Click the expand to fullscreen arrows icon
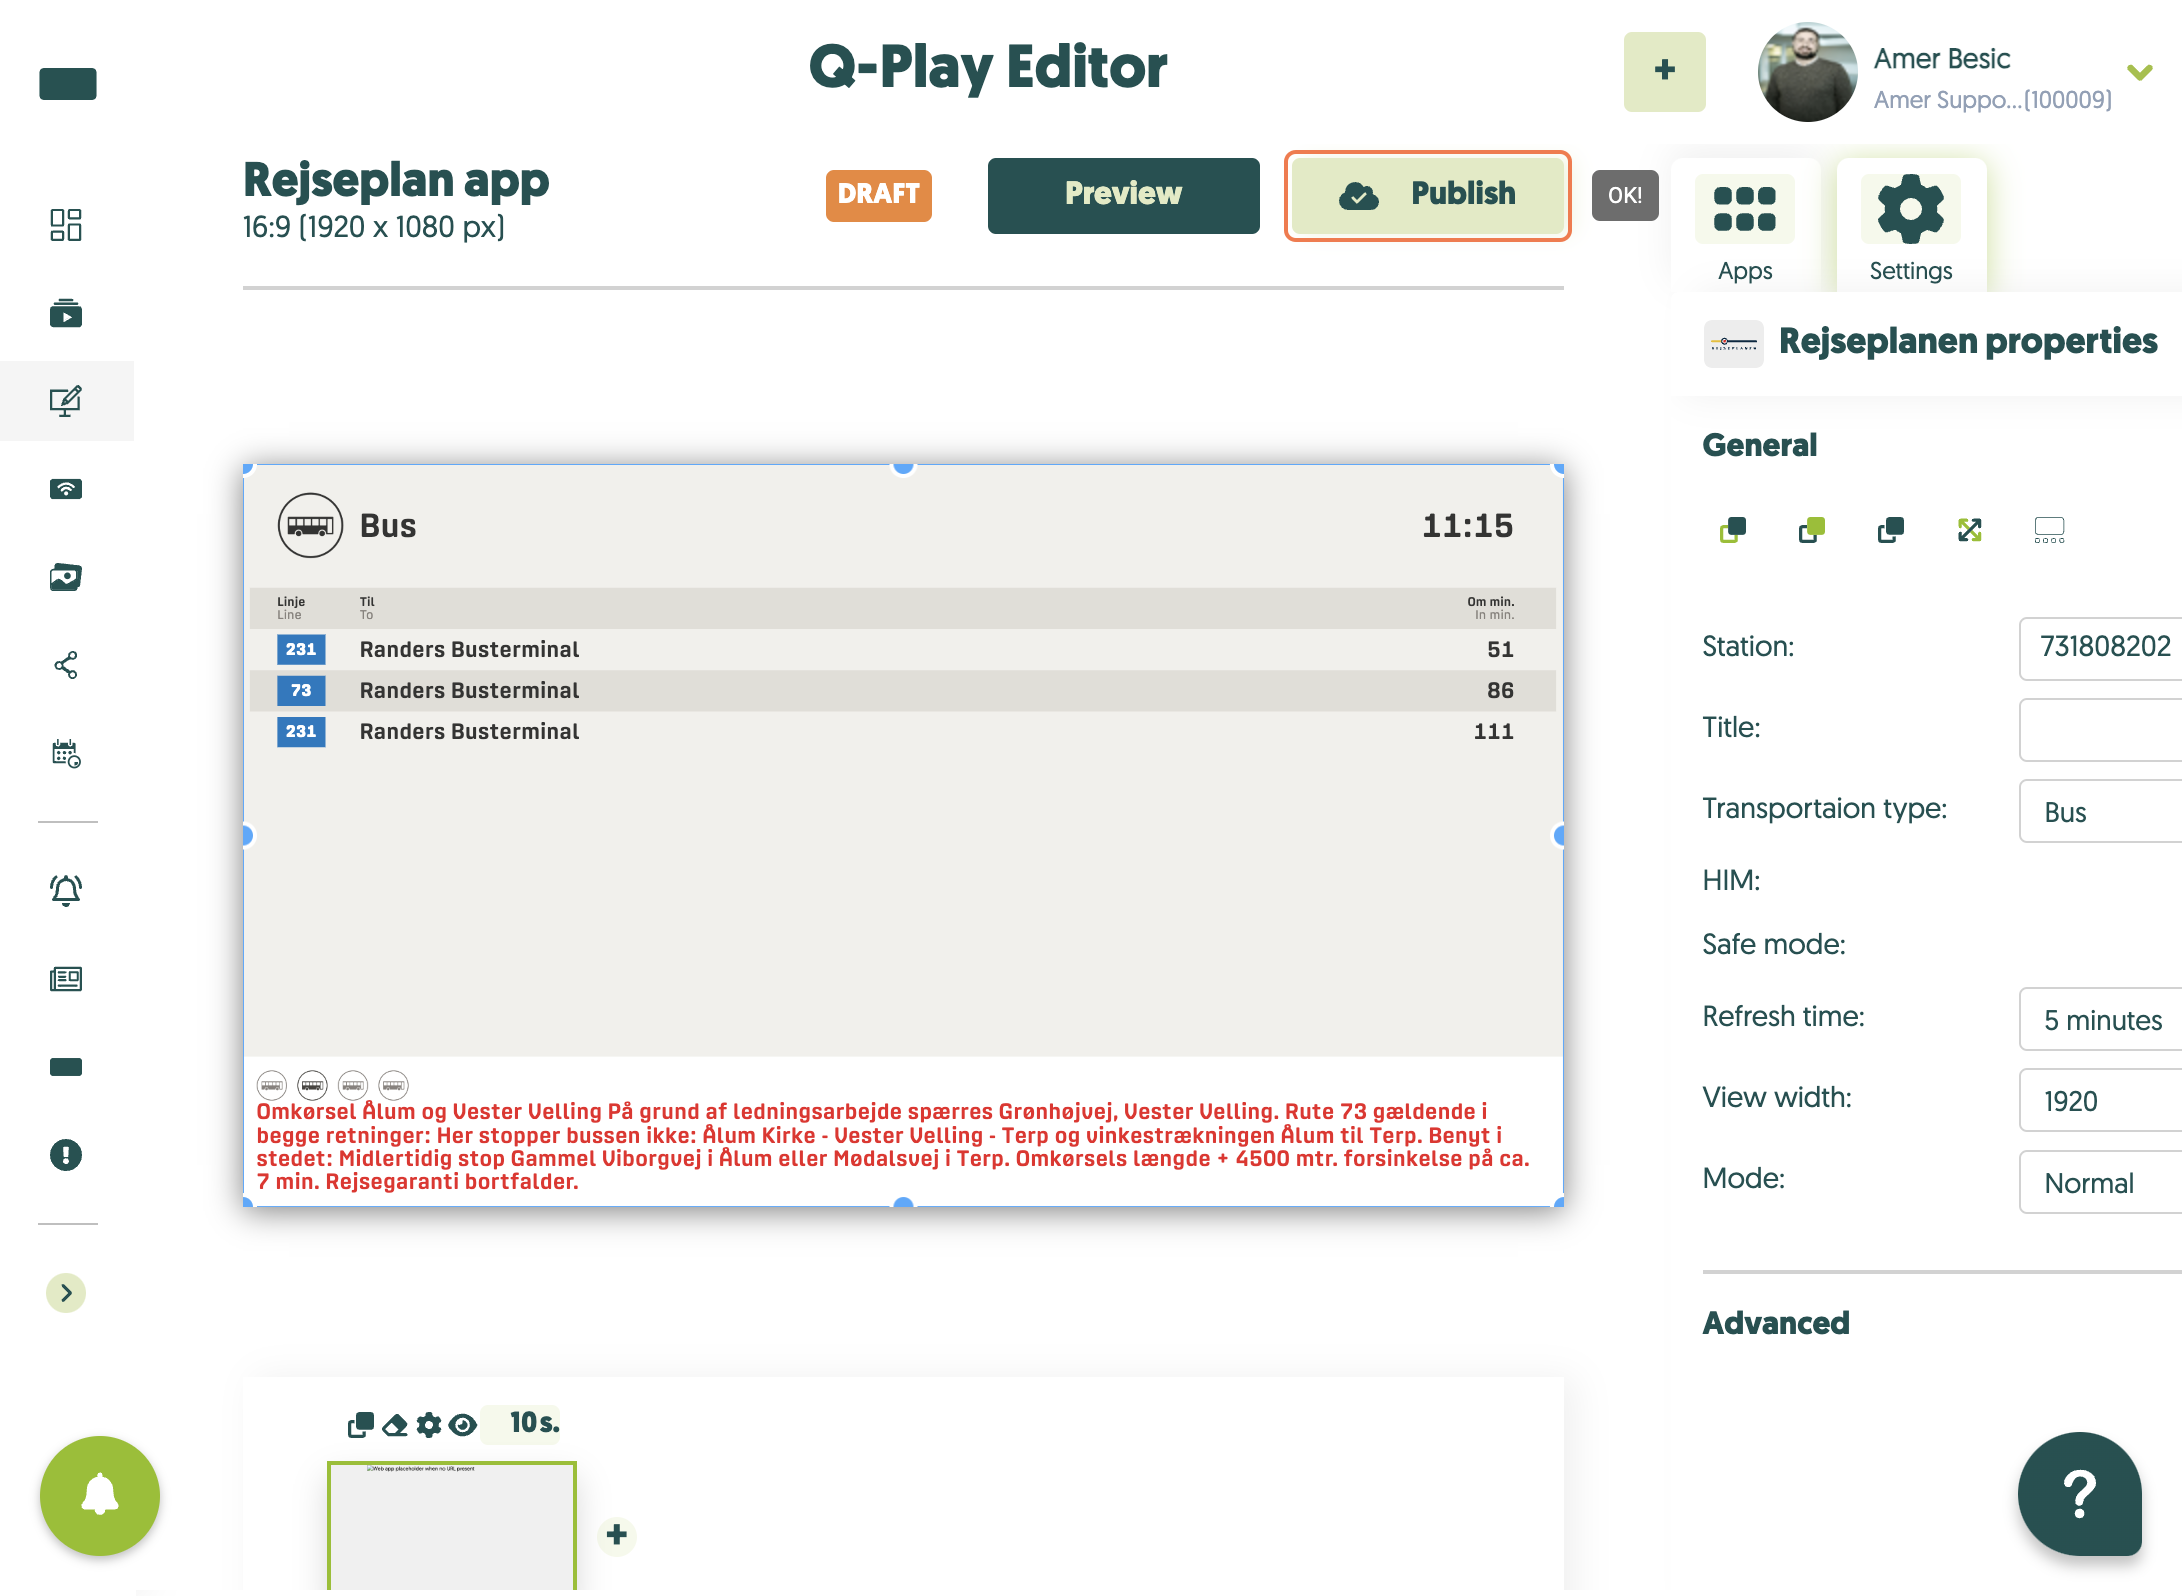This screenshot has width=2182, height=1596. coord(1970,530)
